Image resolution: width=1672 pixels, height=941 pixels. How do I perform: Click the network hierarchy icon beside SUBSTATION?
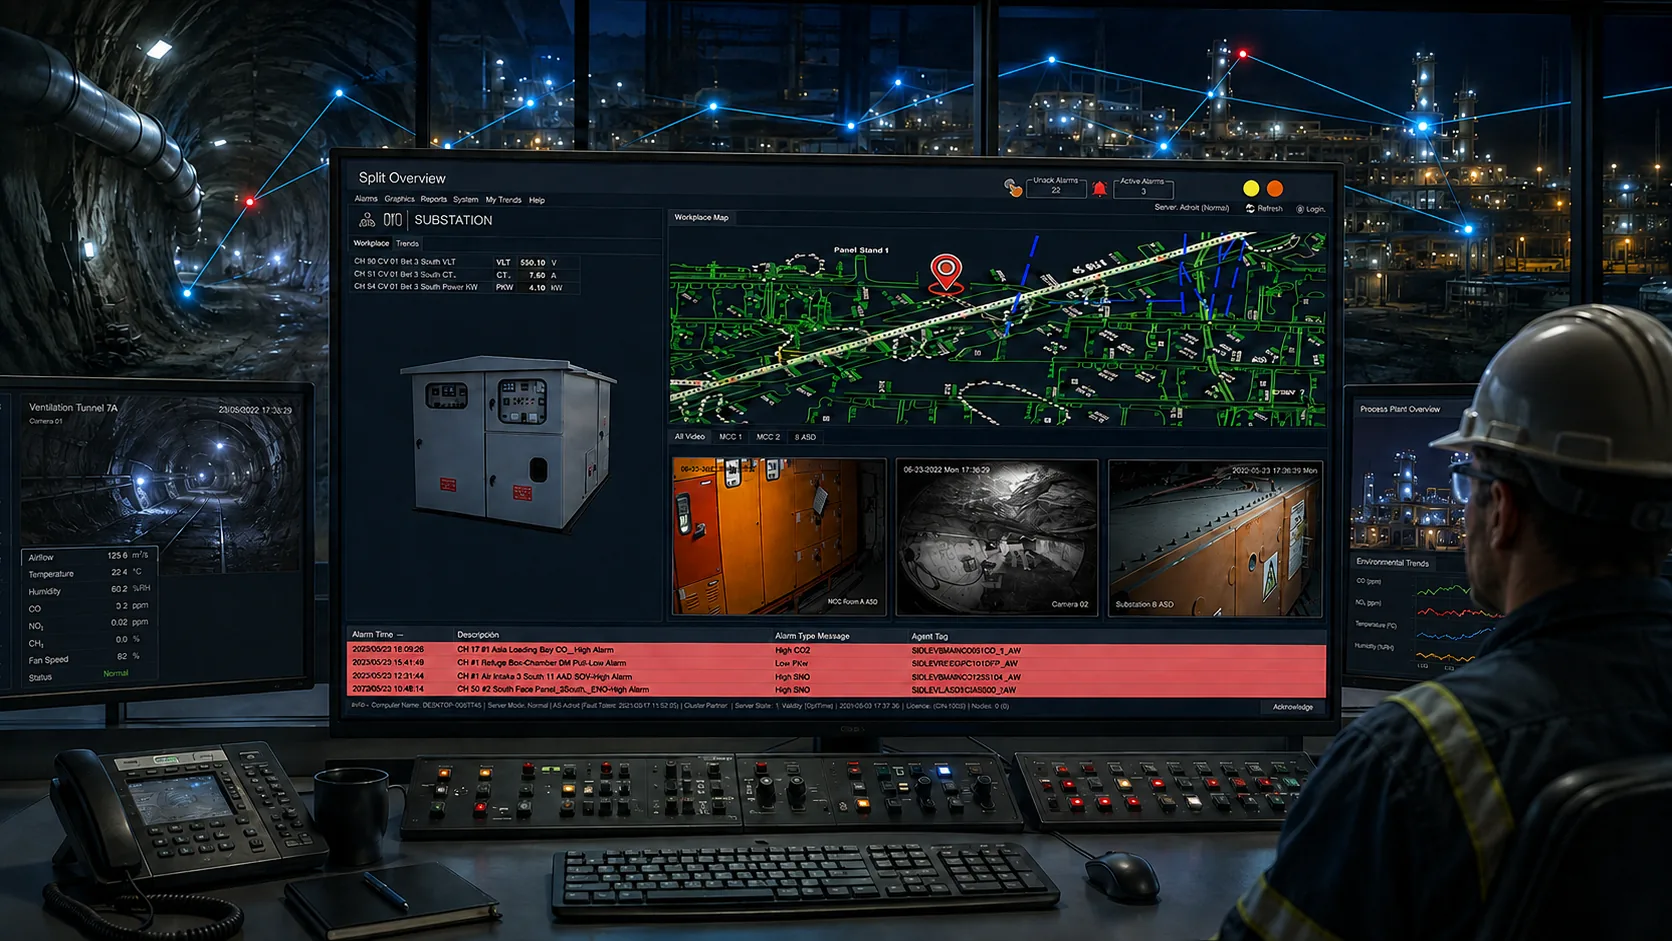(367, 220)
